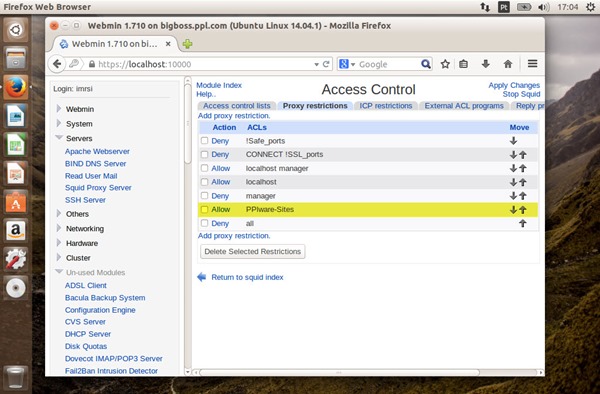The height and width of the screenshot is (394, 600).
Task: Select the Webmin 1.710 browser tab
Action: [115, 44]
